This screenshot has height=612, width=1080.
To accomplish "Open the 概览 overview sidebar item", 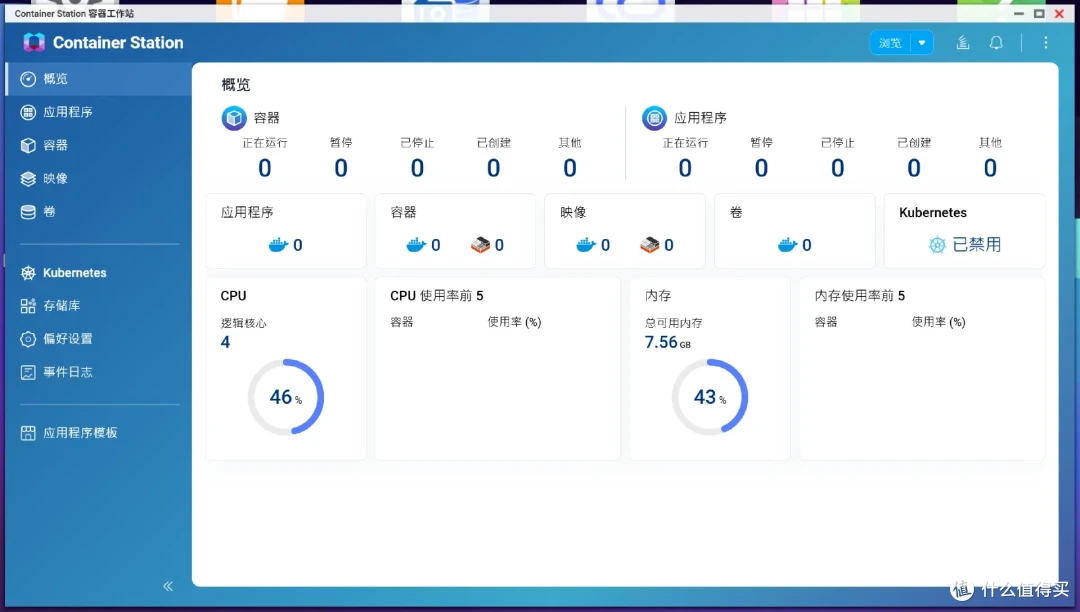I will pos(98,79).
